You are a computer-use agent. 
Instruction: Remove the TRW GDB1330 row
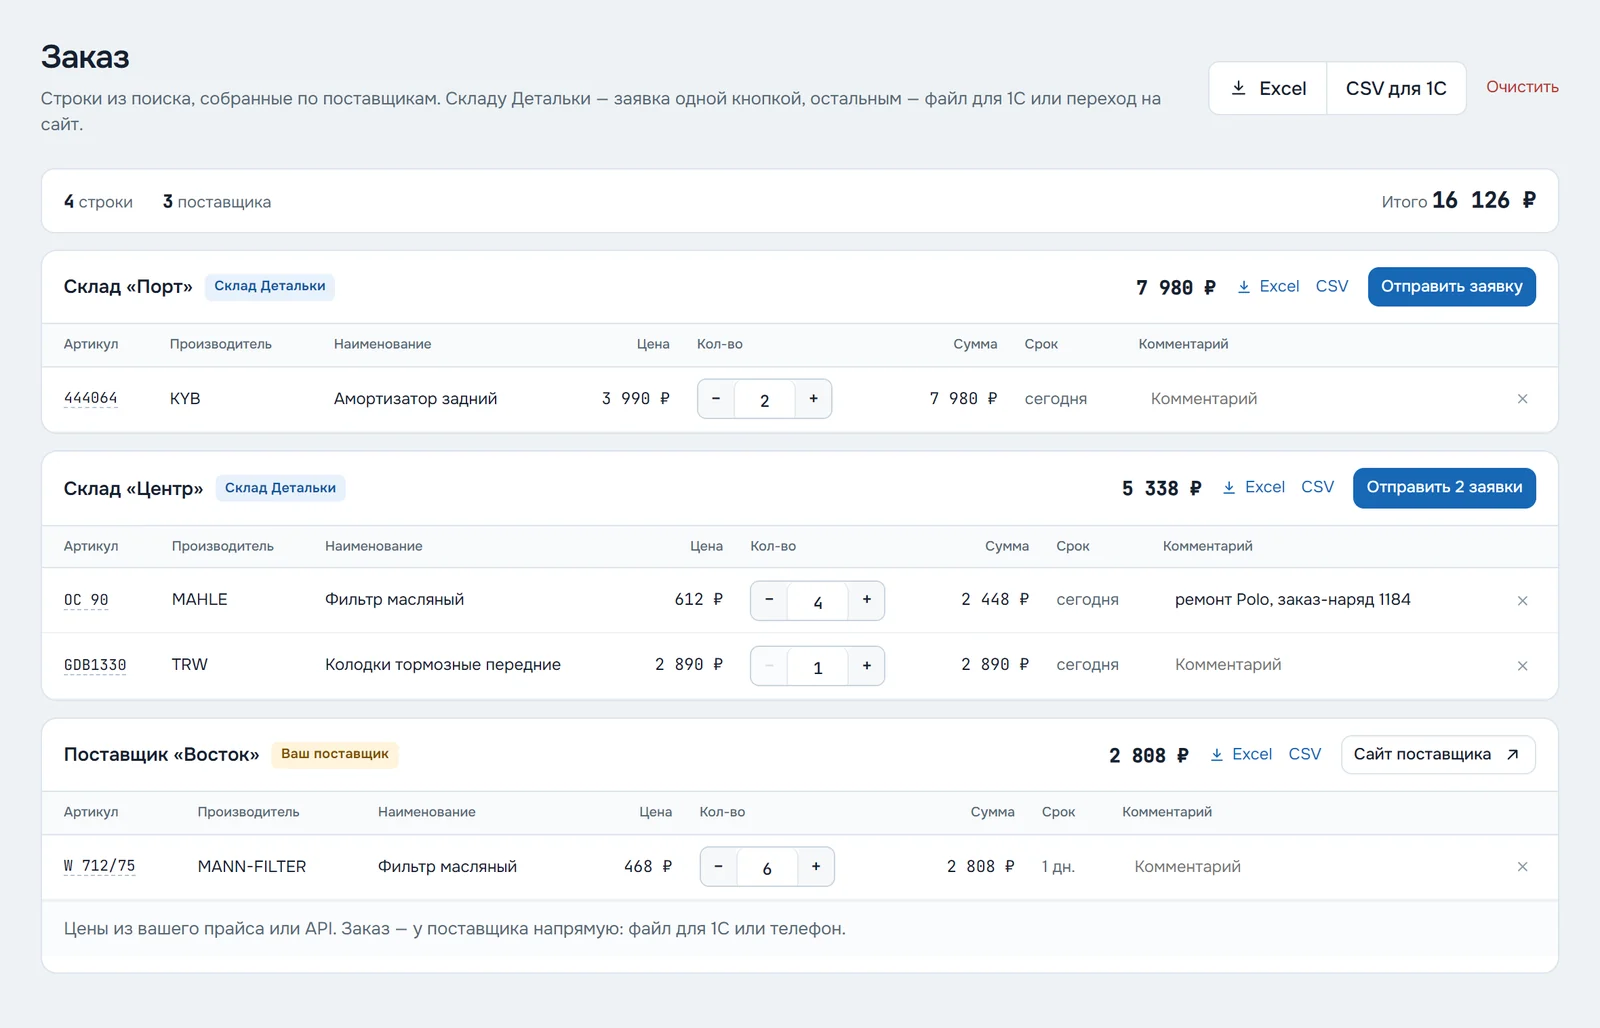point(1522,666)
